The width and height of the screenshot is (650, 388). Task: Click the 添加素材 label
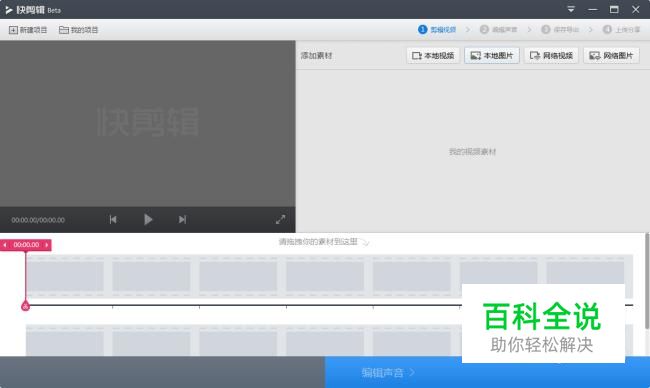point(316,56)
